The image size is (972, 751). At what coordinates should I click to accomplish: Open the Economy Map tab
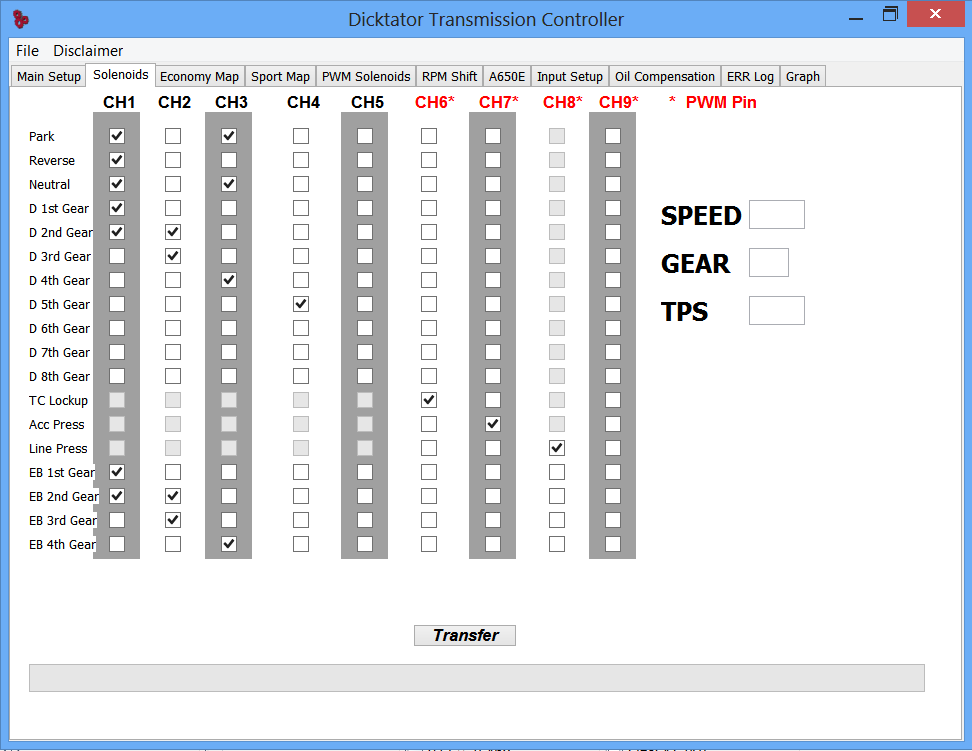pyautogui.click(x=200, y=76)
